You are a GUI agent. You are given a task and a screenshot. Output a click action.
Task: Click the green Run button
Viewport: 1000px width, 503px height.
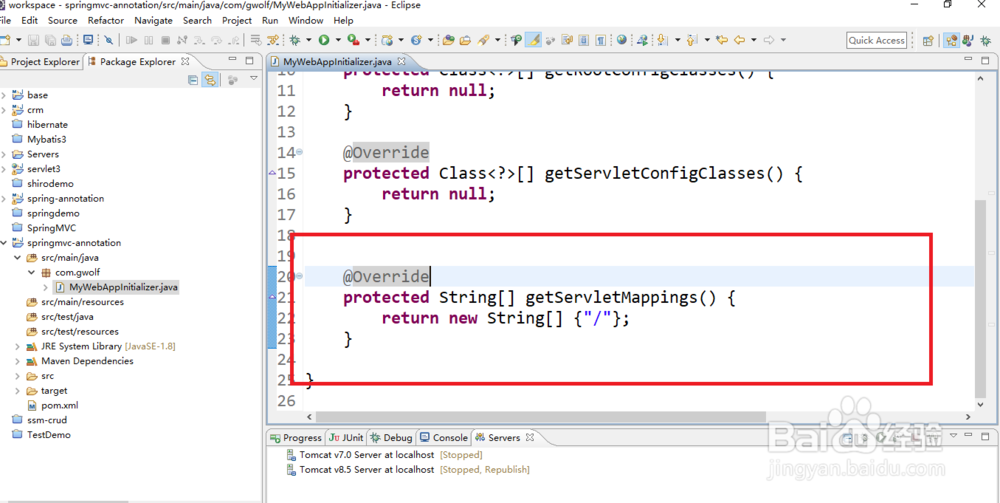pos(324,40)
